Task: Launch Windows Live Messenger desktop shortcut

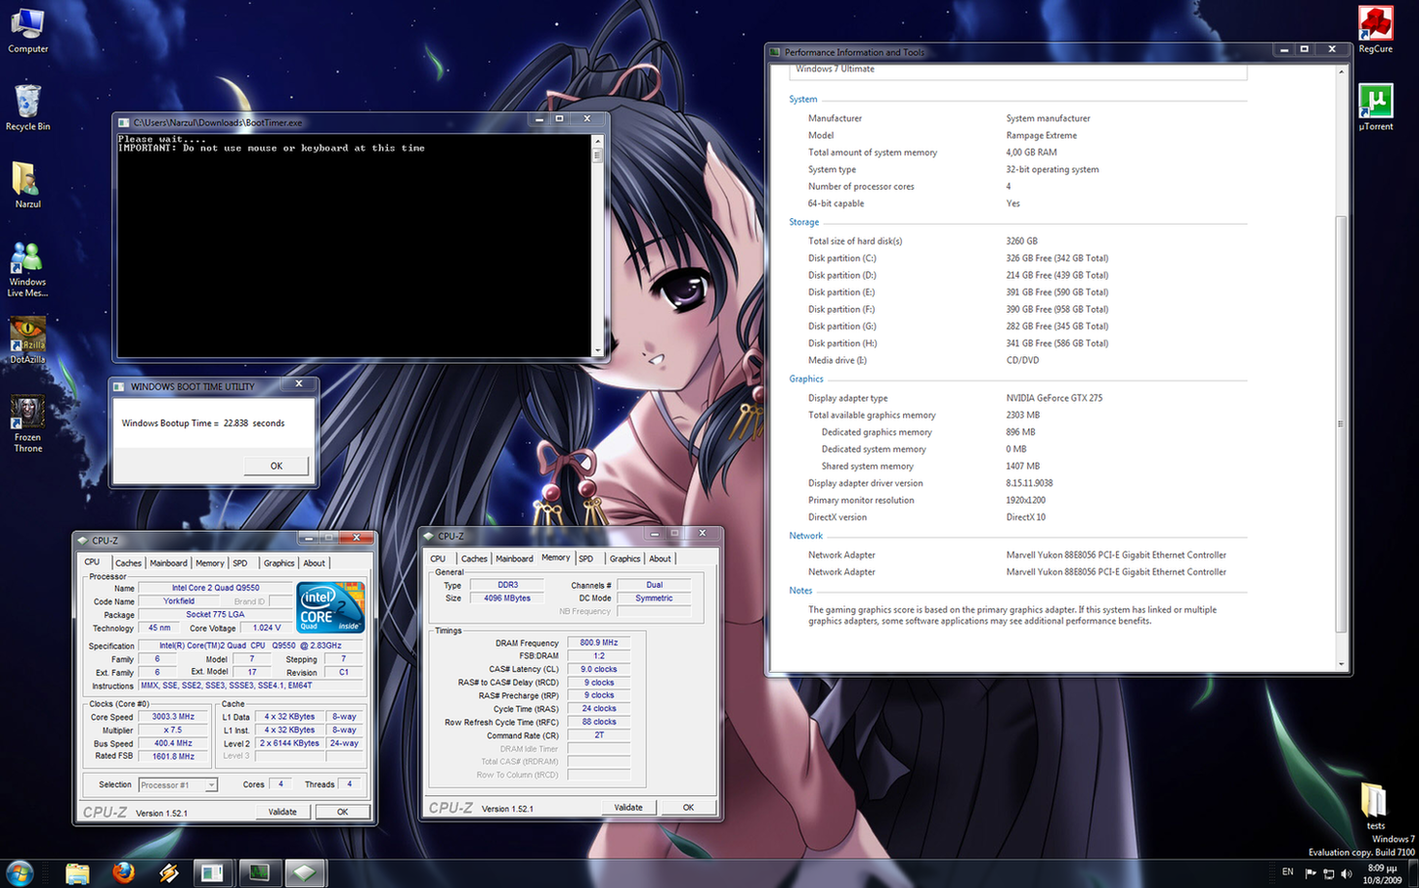Action: coord(27,268)
